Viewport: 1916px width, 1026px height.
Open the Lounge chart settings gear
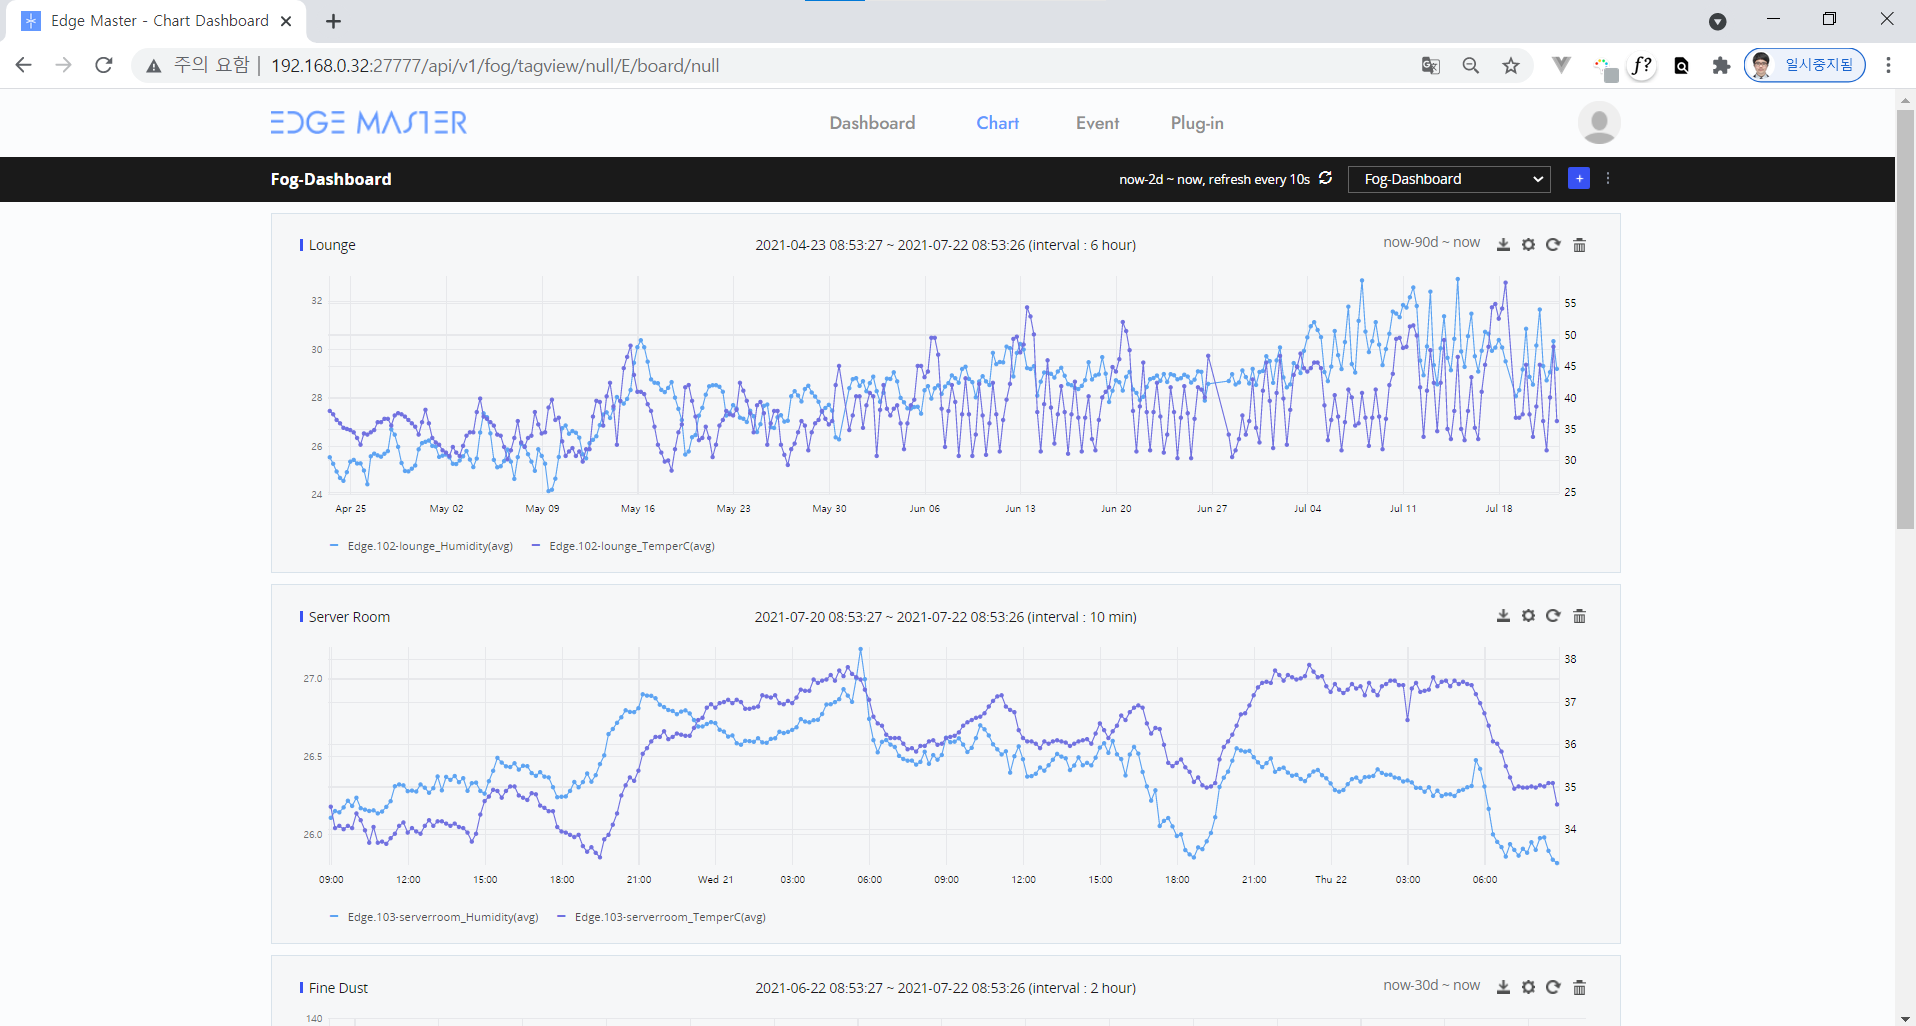click(1528, 245)
